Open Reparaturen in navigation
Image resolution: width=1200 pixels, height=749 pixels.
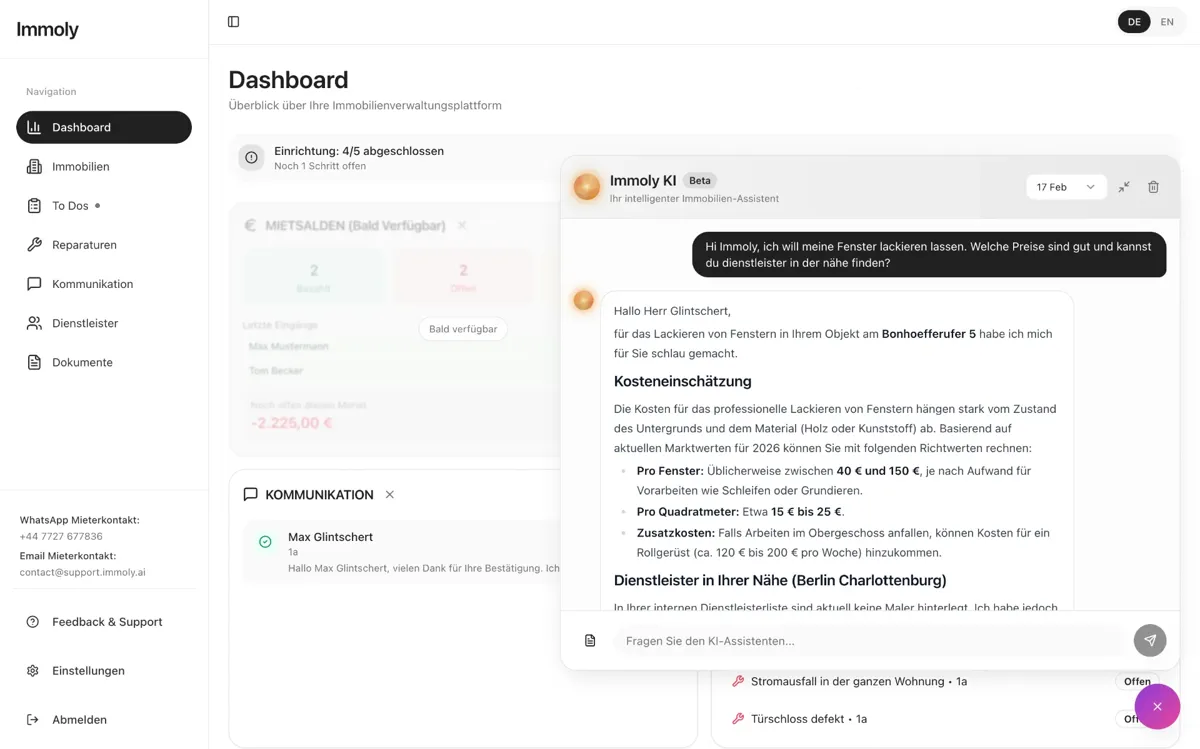tap(104, 244)
